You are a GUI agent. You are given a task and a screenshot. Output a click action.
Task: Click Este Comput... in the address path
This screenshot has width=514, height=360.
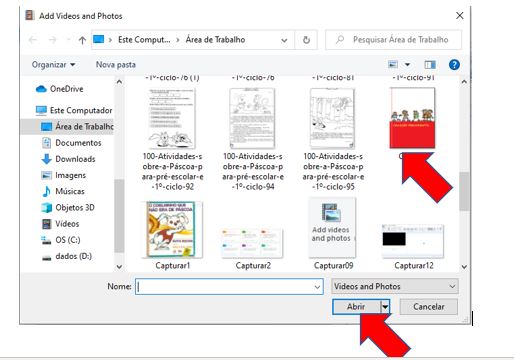[x=144, y=40]
